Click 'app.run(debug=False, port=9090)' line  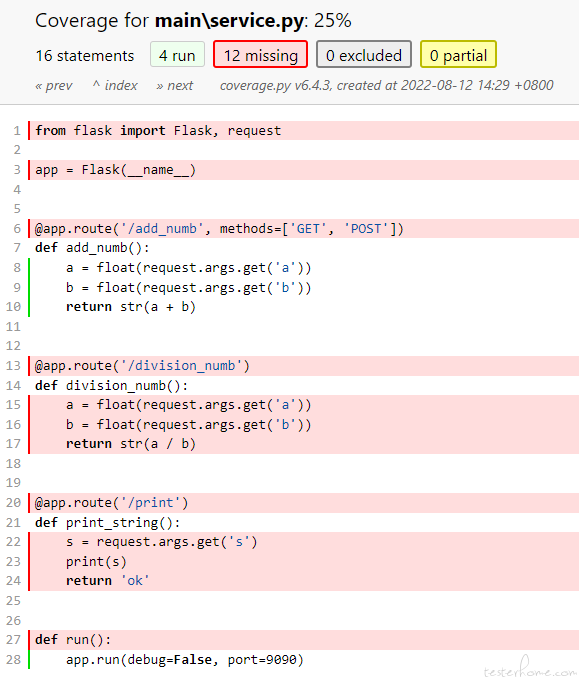pyautogui.click(x=304, y=659)
